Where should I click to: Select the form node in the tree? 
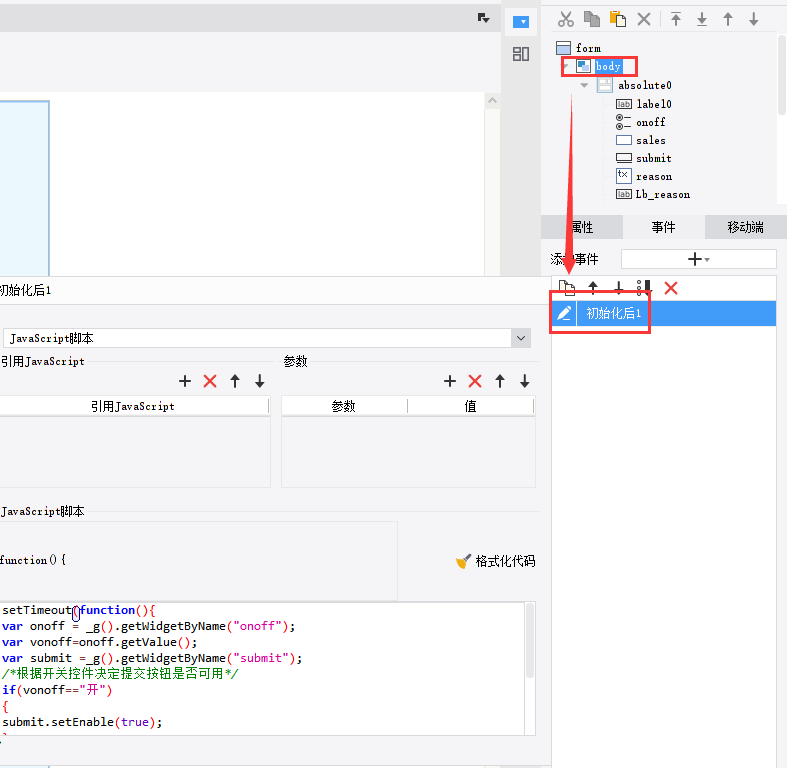(588, 48)
